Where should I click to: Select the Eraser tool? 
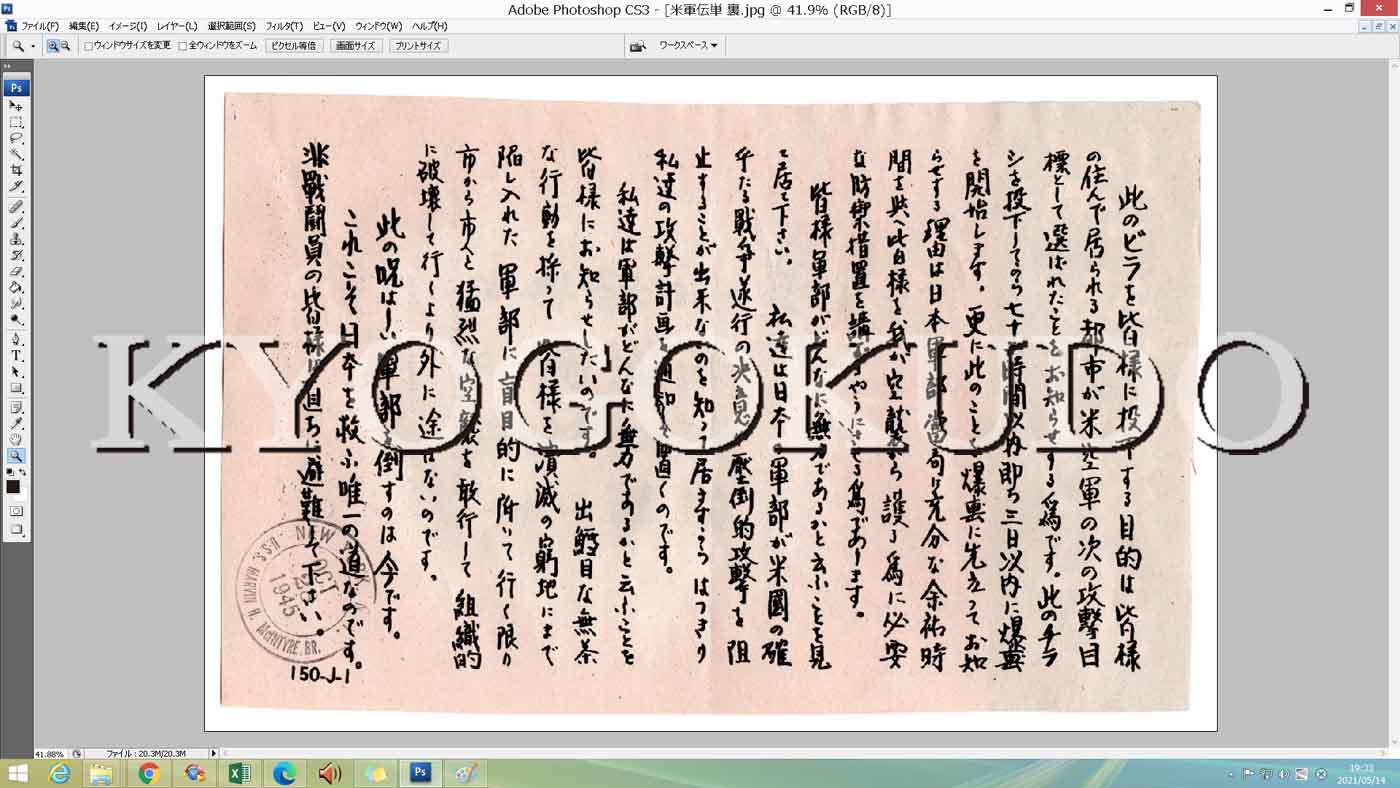click(x=16, y=271)
